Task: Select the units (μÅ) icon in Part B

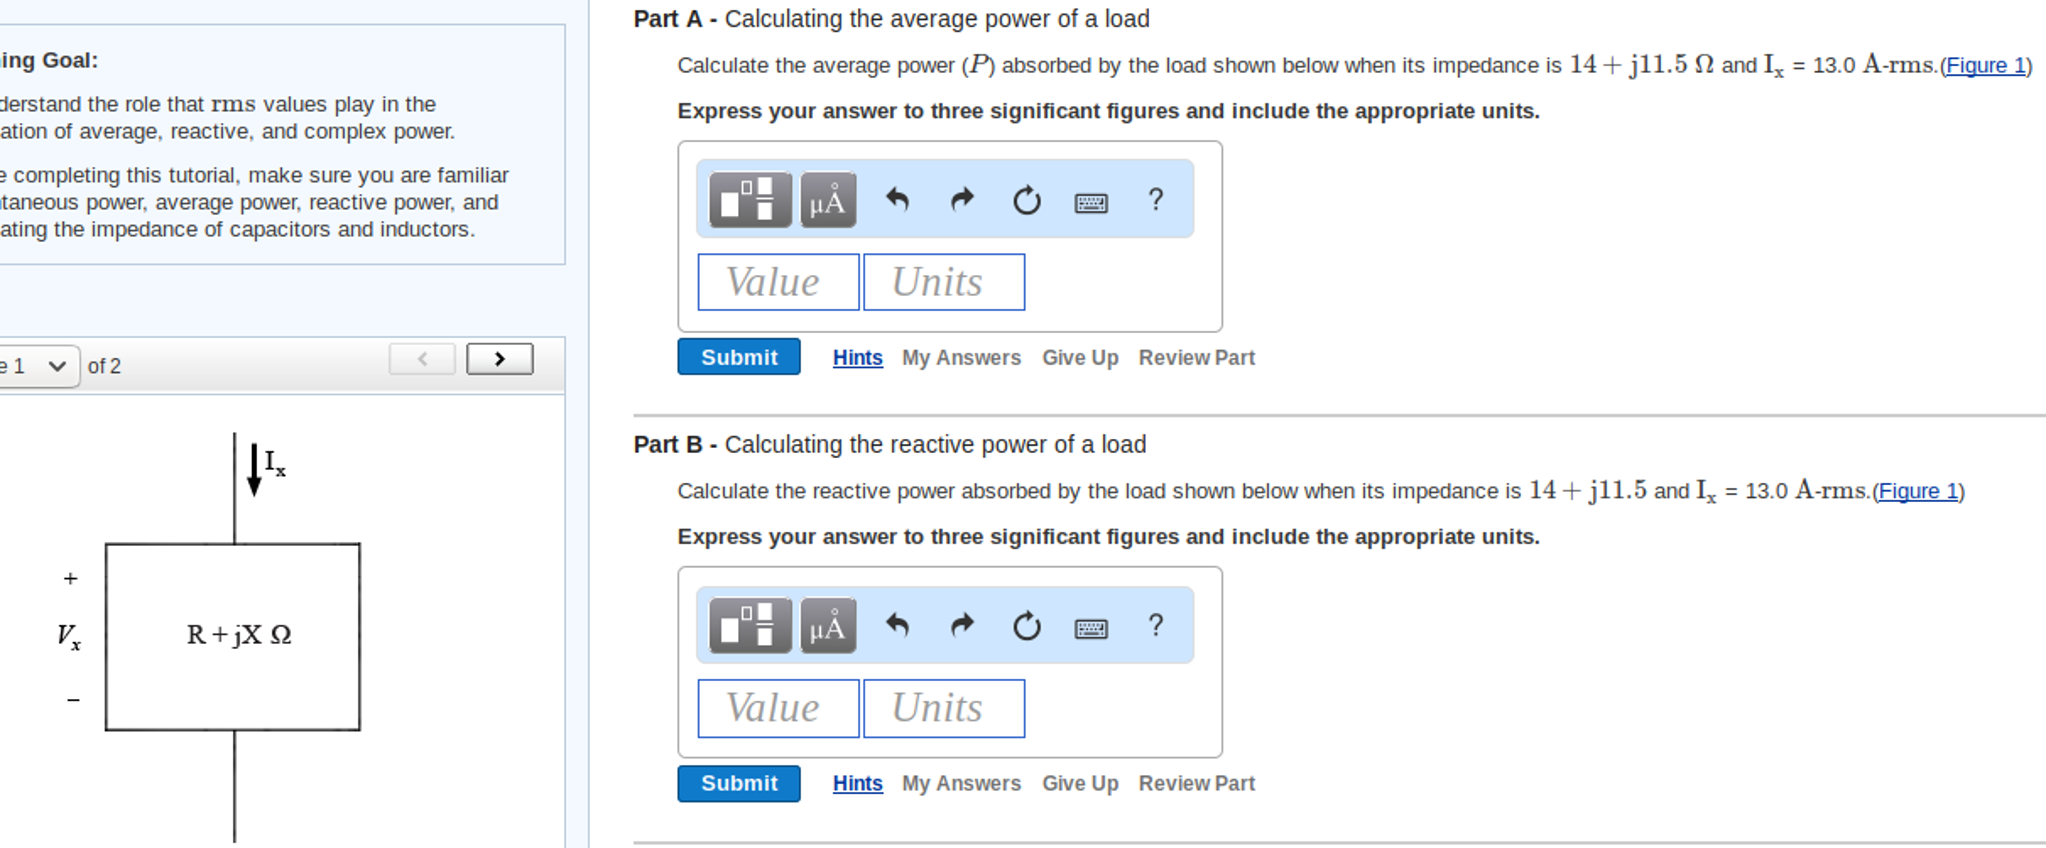Action: tap(826, 626)
